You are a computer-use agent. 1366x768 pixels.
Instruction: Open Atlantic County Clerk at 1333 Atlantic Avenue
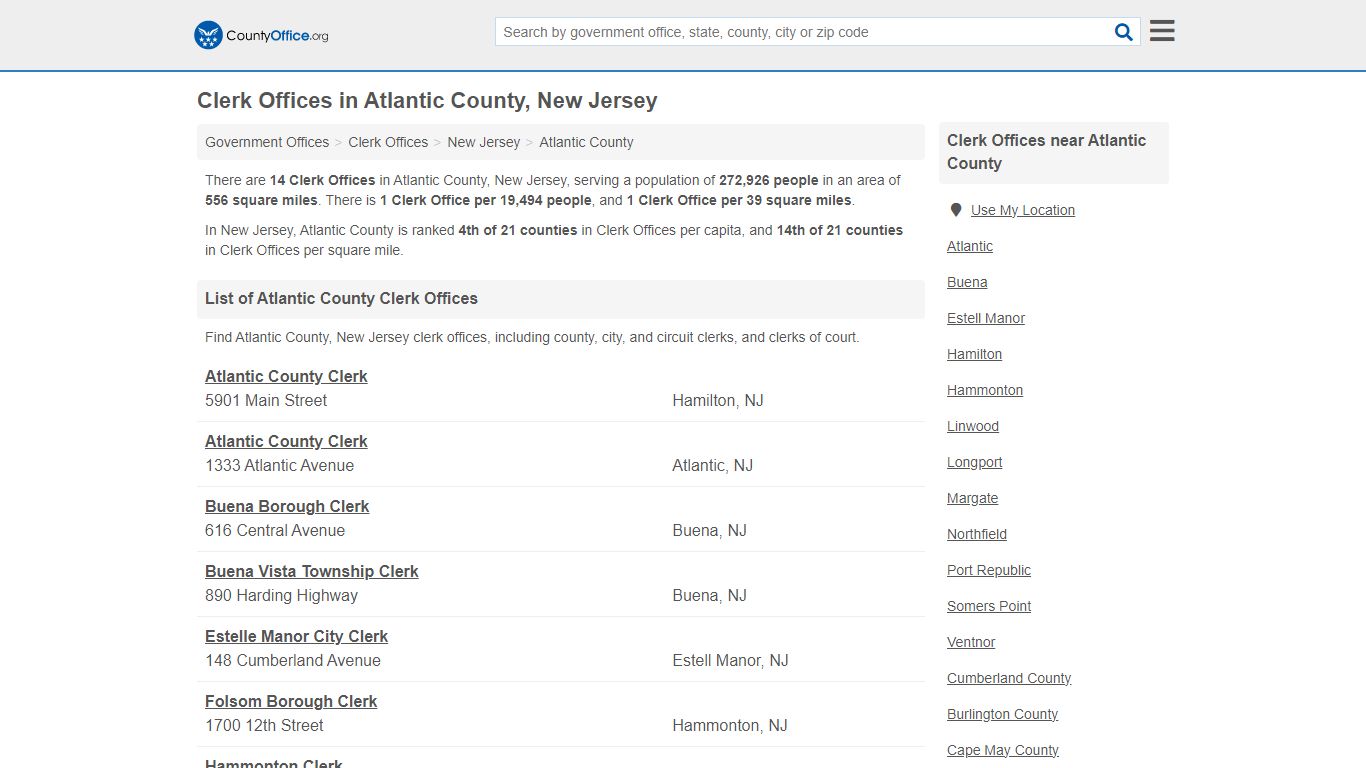coord(286,441)
